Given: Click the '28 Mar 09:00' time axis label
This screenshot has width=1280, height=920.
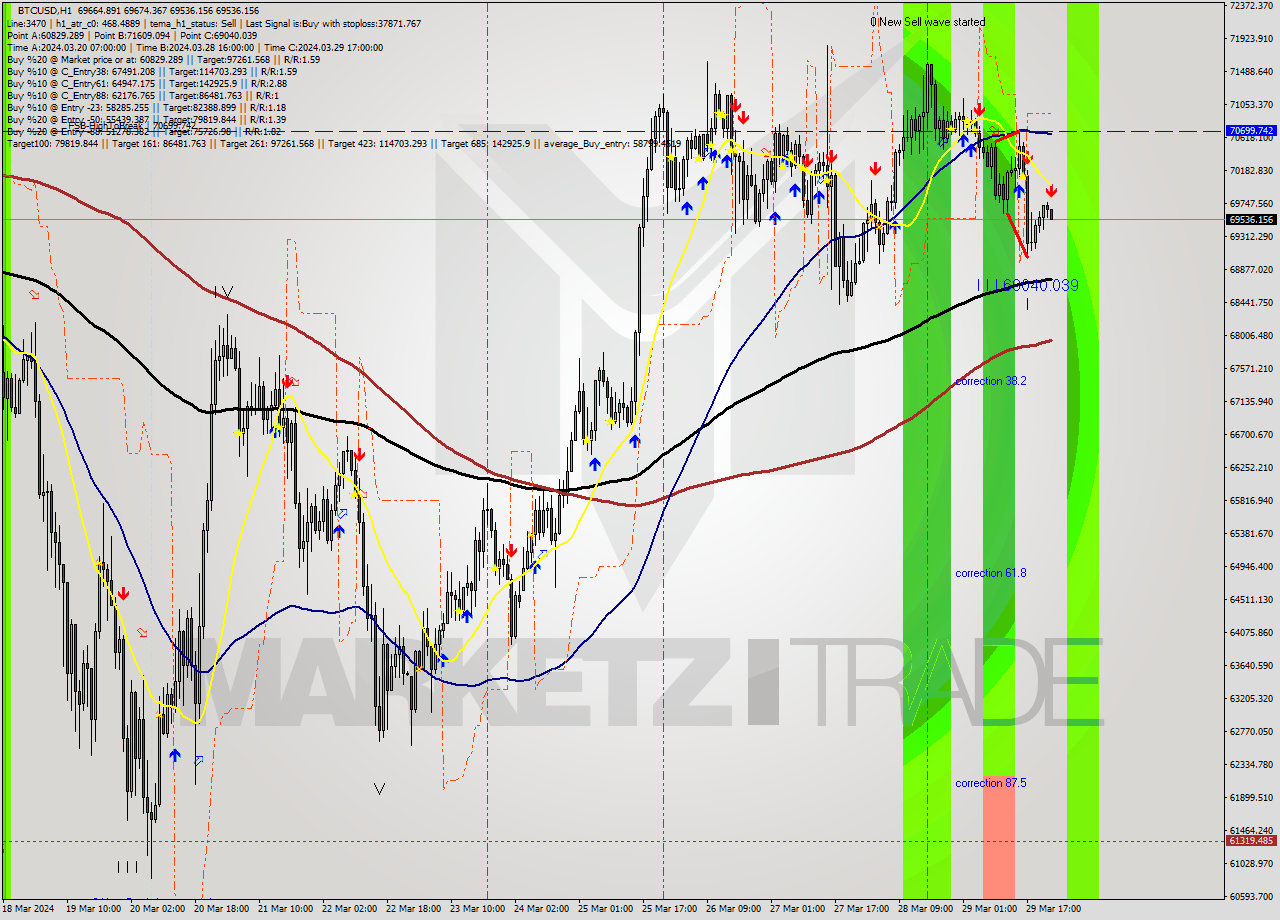Looking at the screenshot, I should point(925,910).
